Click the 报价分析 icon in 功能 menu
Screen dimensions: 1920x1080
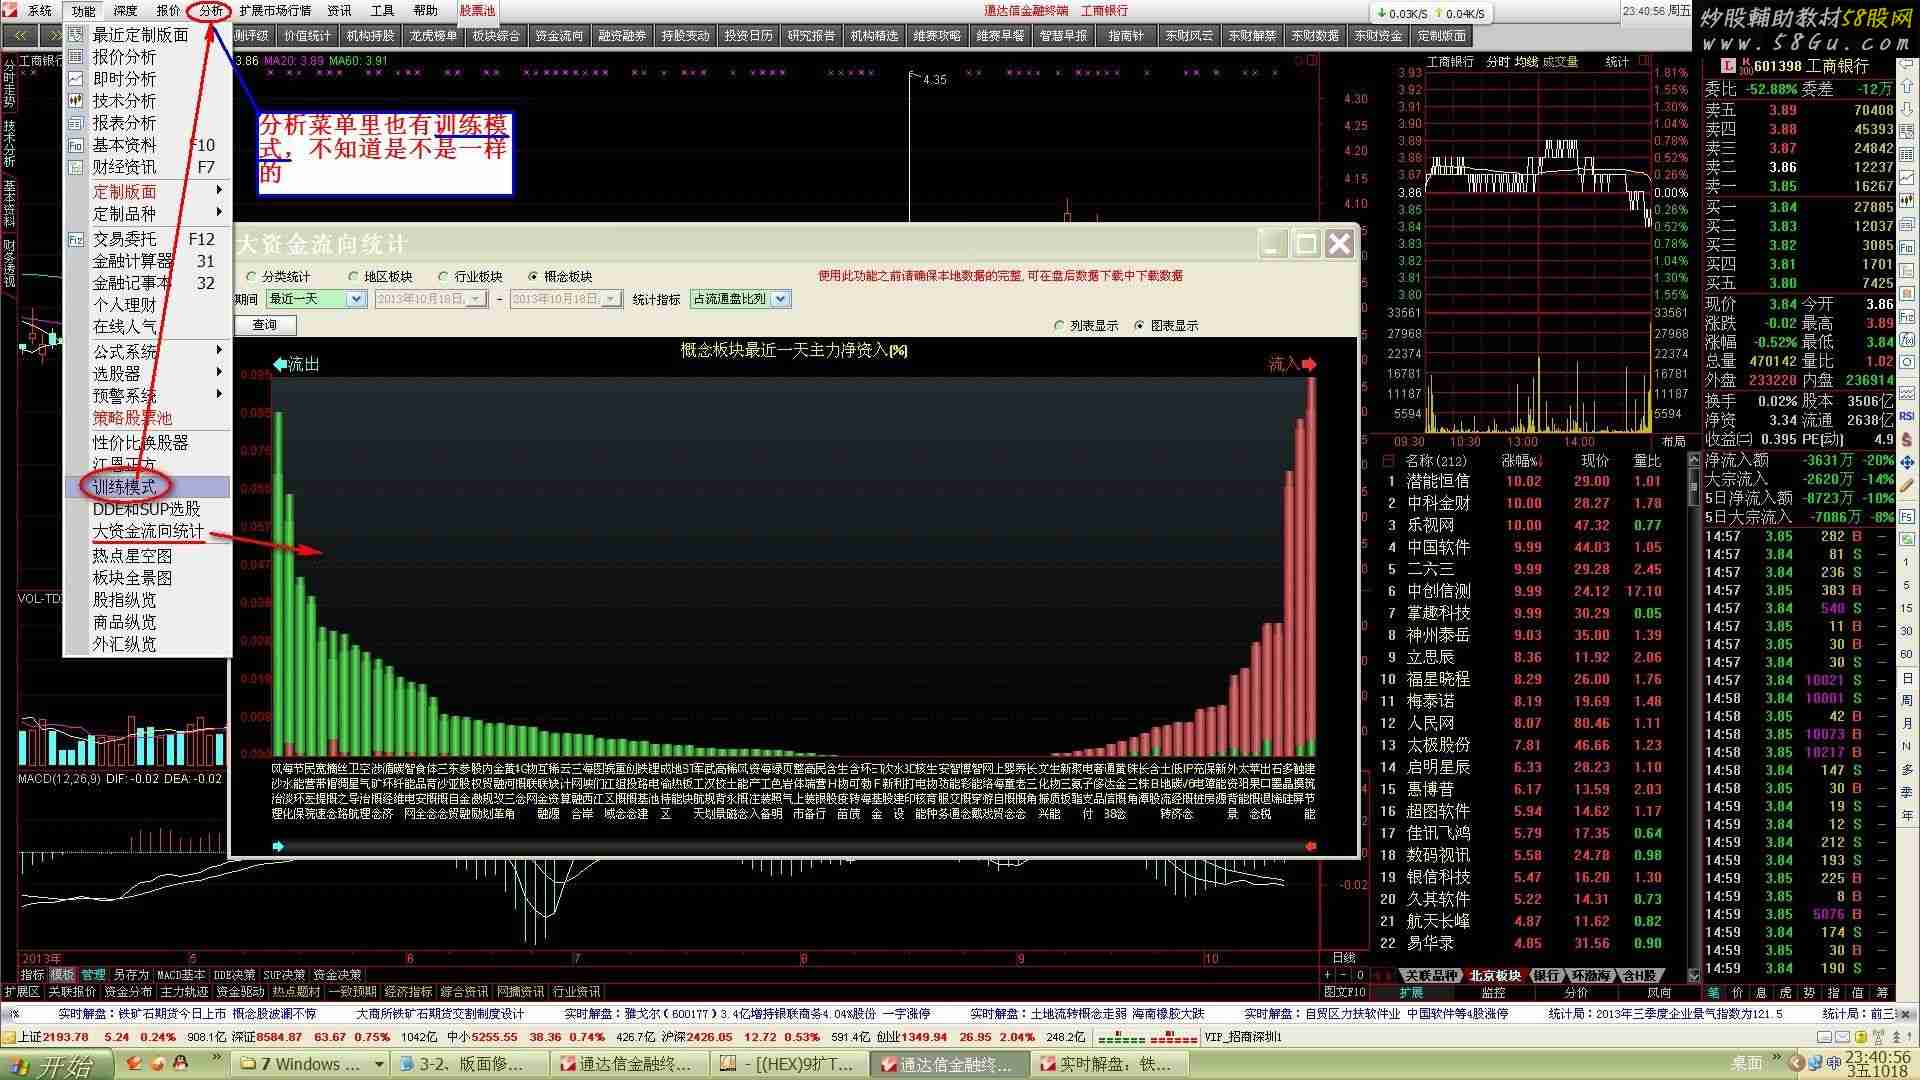click(x=75, y=57)
